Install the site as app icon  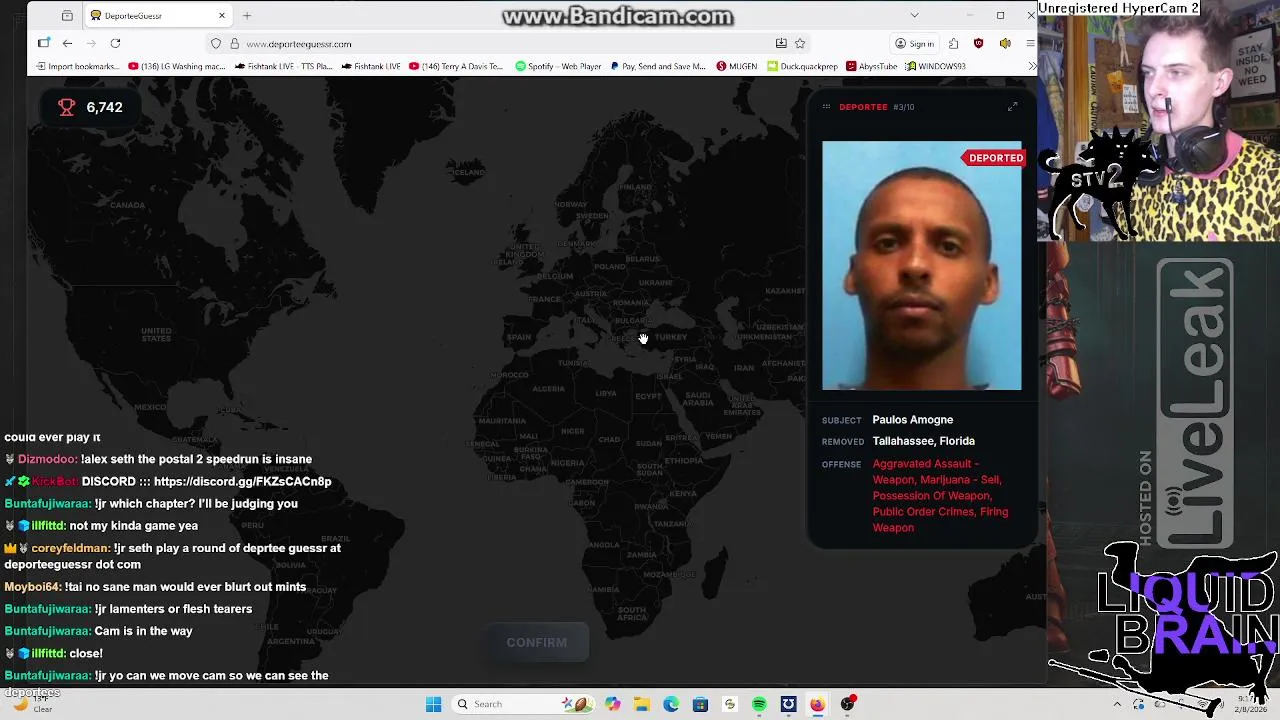pos(781,44)
